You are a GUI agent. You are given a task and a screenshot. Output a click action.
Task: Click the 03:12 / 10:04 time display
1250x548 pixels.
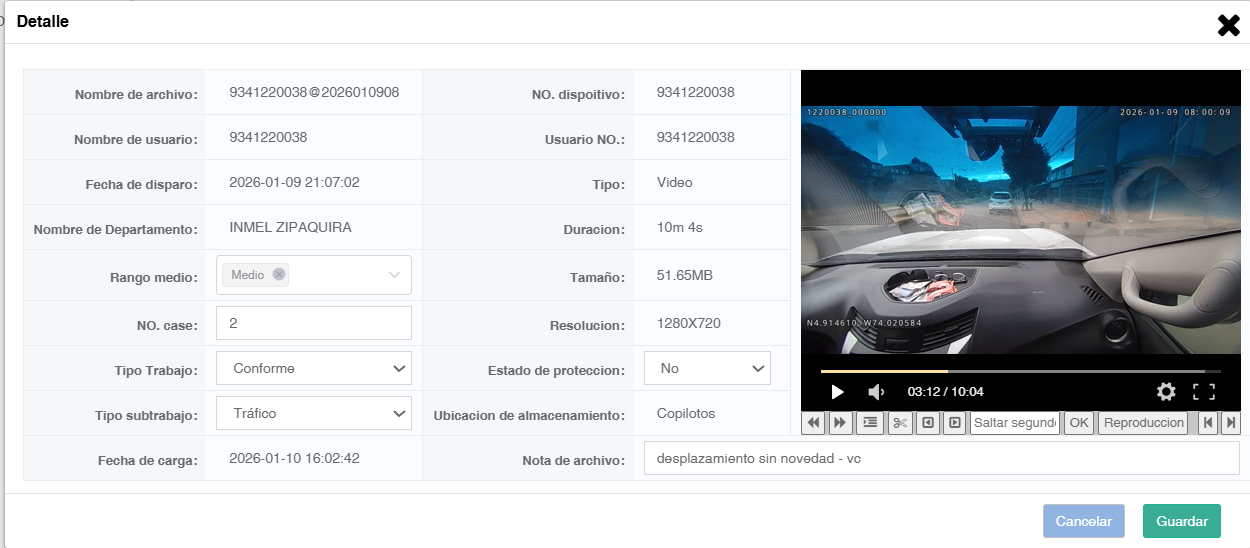[945, 392]
